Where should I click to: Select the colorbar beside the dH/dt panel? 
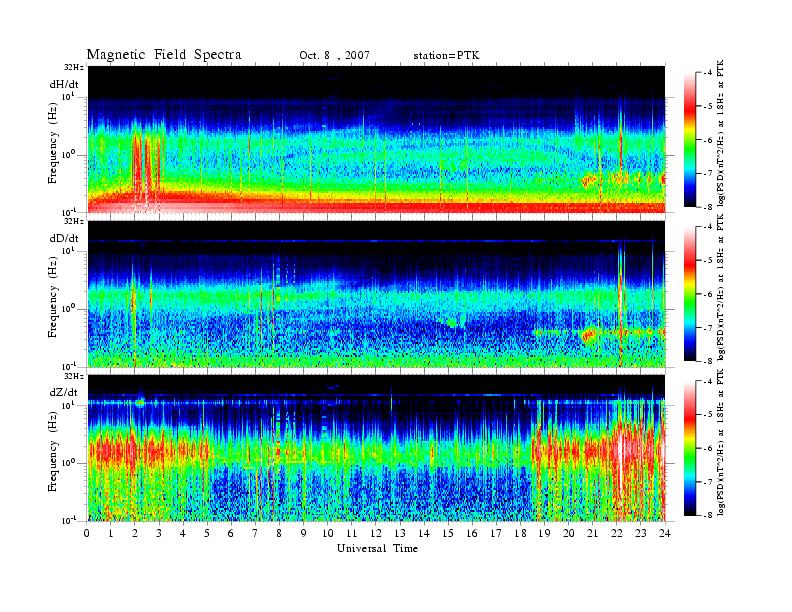point(690,140)
